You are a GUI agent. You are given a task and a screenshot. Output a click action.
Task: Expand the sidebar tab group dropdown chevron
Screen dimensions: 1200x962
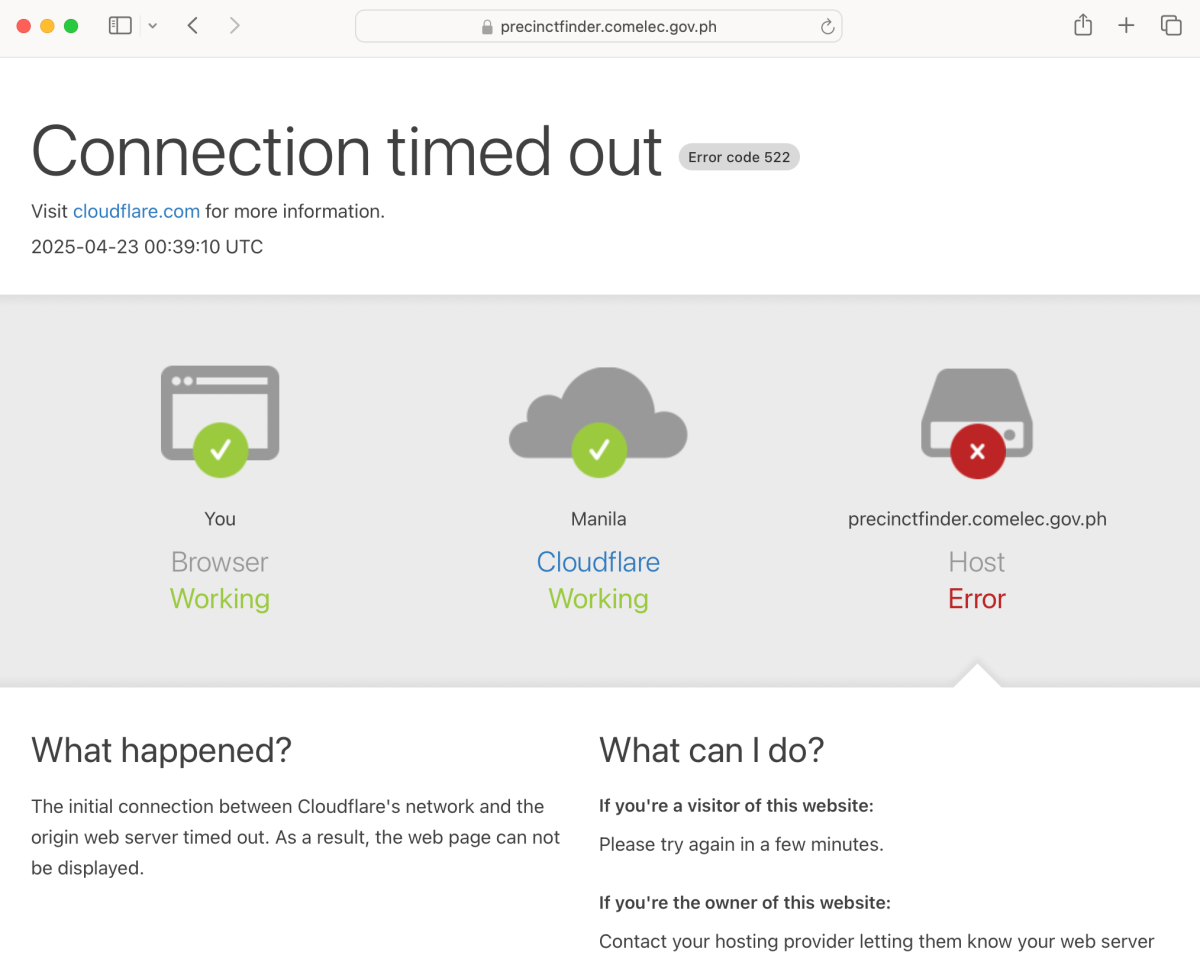(153, 26)
